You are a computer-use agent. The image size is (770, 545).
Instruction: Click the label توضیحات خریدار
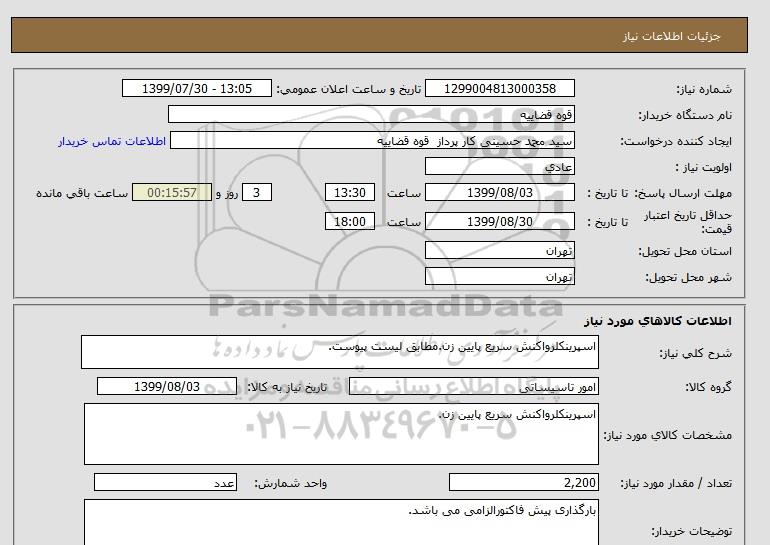coord(691,531)
